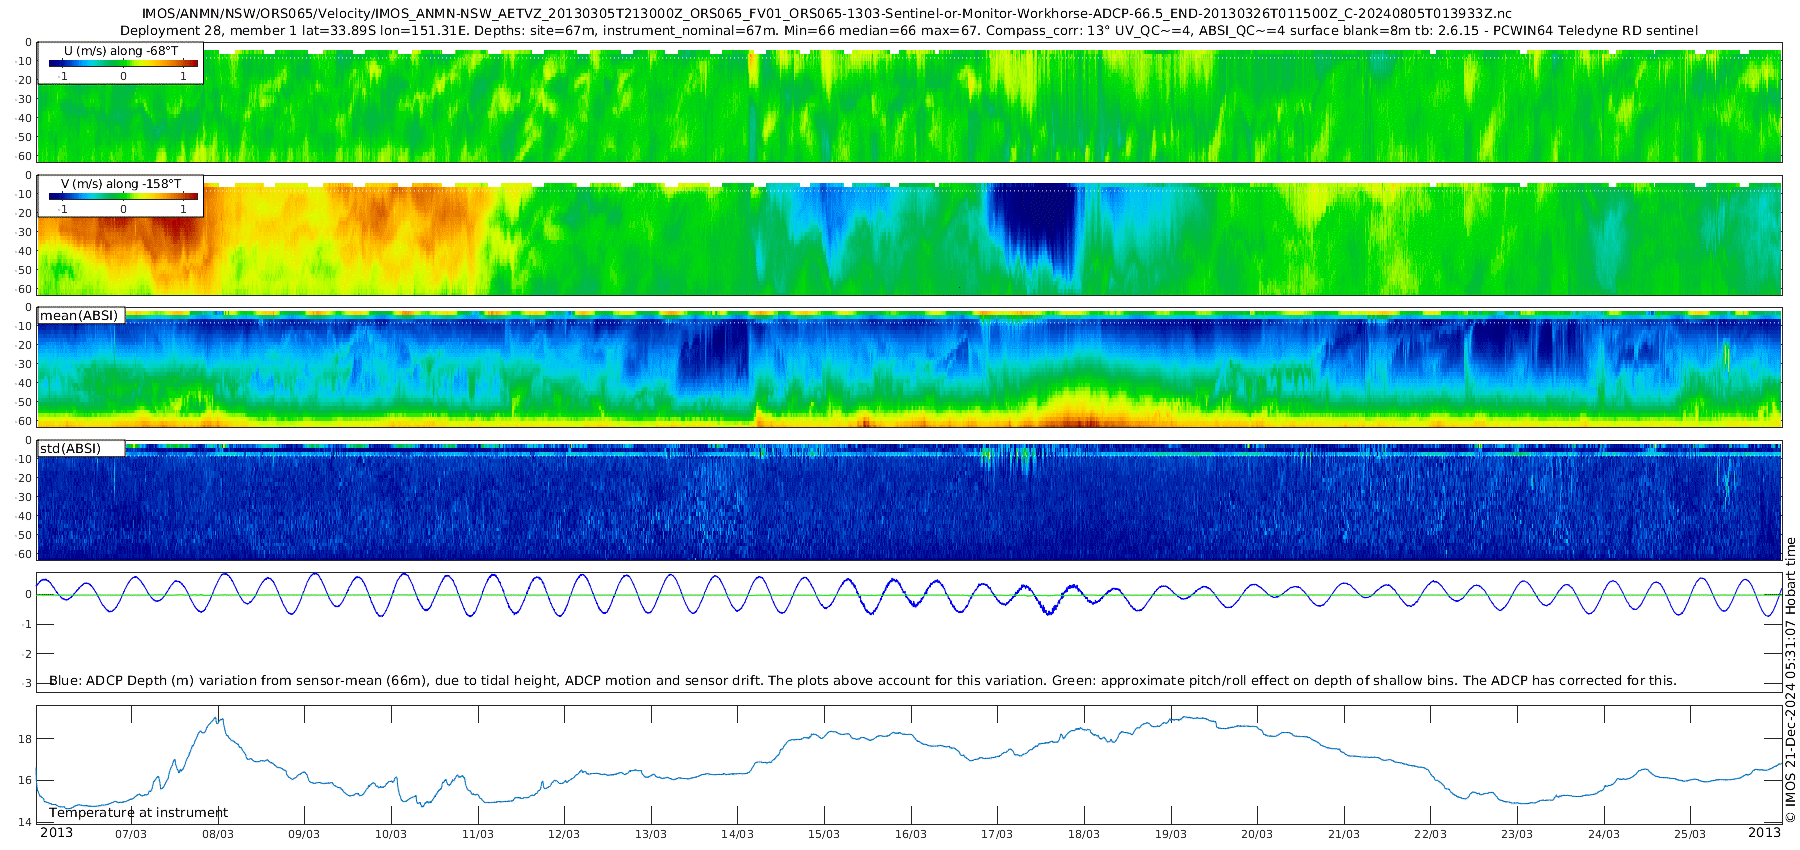Click the 18 tick on the temperature axis

(26, 739)
